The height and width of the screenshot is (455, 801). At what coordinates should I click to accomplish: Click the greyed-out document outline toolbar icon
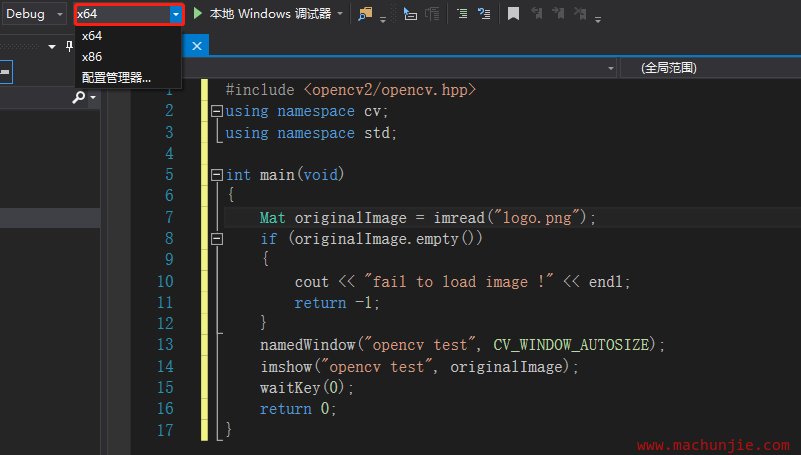click(432, 14)
